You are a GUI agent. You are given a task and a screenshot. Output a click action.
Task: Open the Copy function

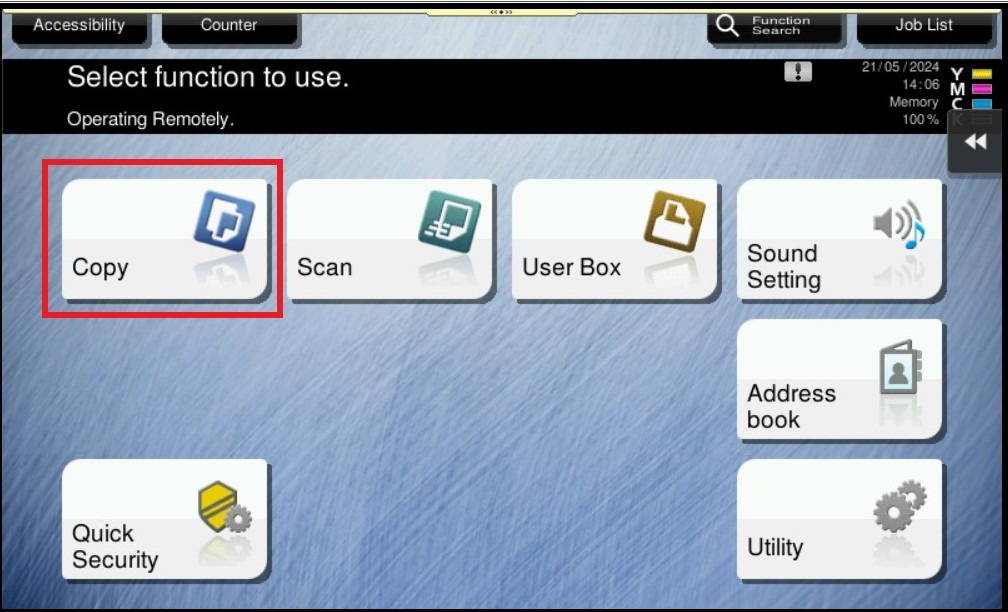pos(165,240)
